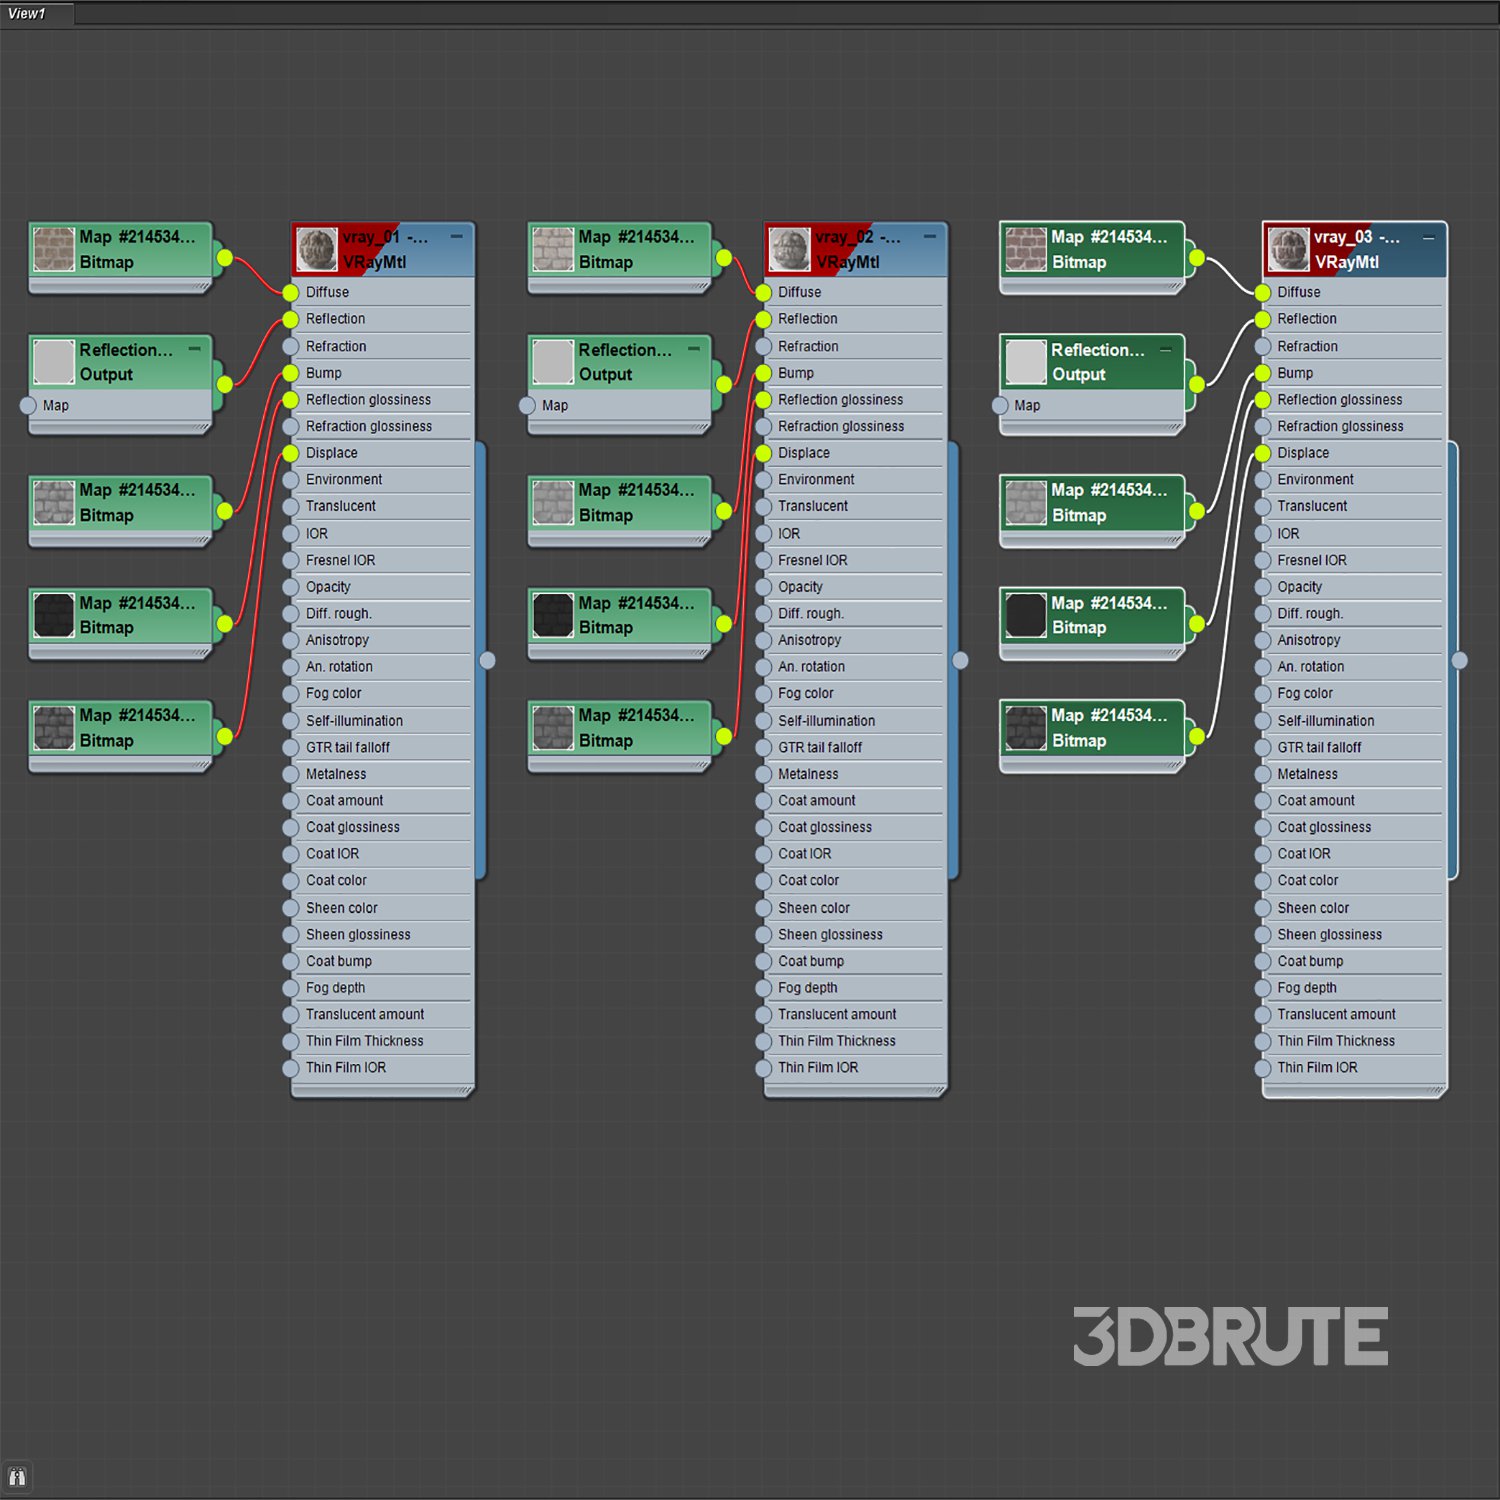1500x1500 pixels.
Task: Collapse Reflection Output node linked to vray_01
Action: [x=195, y=349]
